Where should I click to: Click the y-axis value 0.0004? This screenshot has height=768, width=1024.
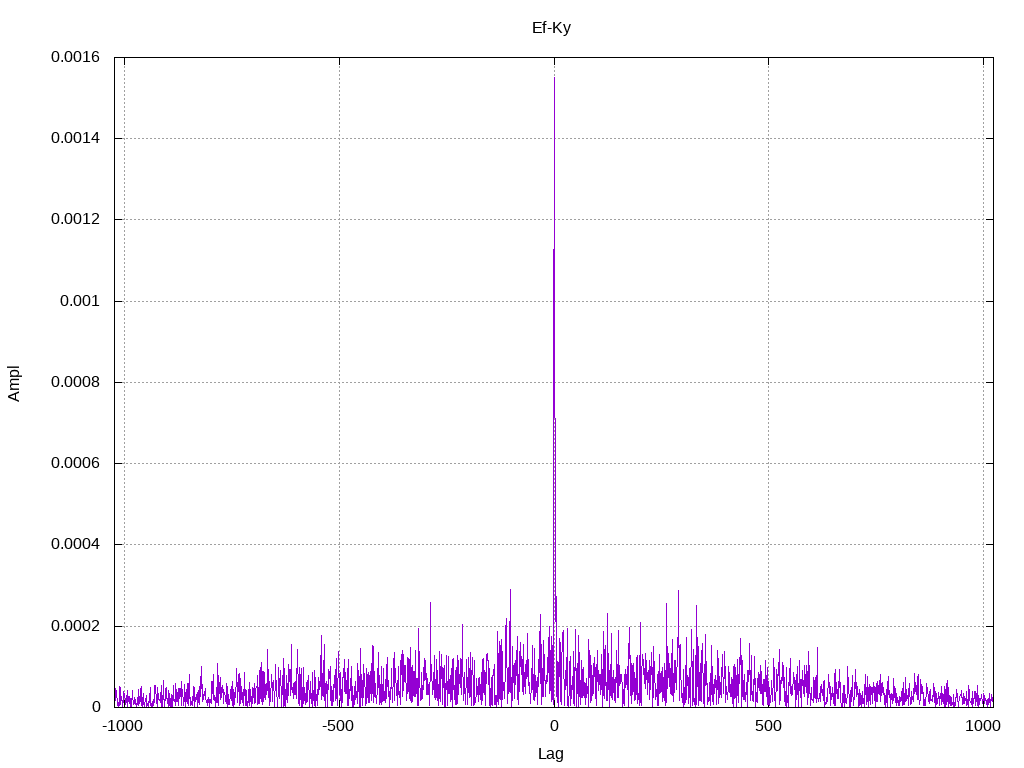(x=76, y=544)
